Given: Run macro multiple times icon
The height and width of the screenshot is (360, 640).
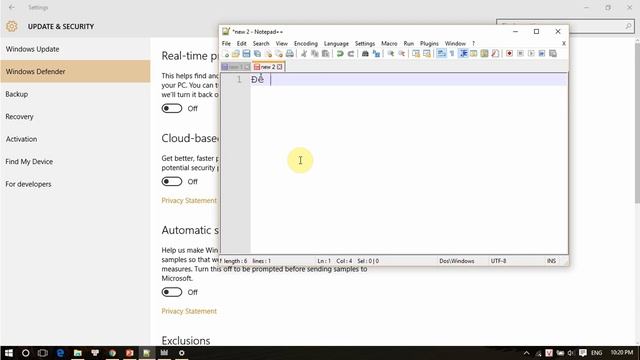Looking at the screenshot, I should coord(542,53).
